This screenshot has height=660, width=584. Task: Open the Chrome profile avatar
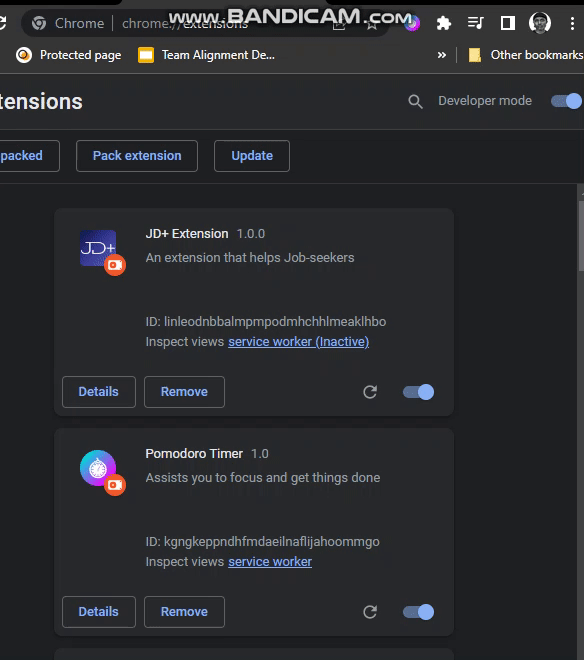click(540, 23)
